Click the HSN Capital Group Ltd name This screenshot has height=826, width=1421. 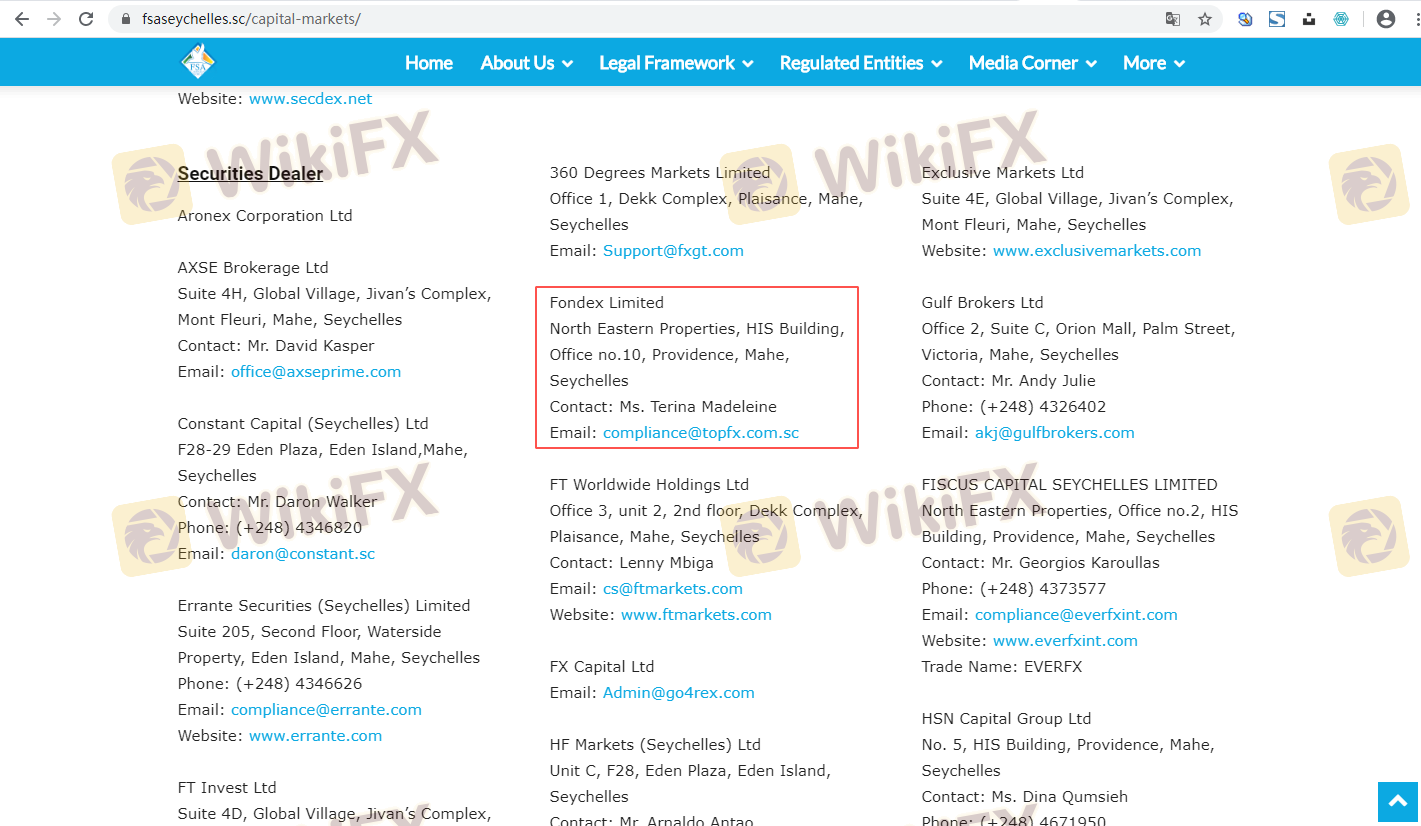click(1006, 719)
